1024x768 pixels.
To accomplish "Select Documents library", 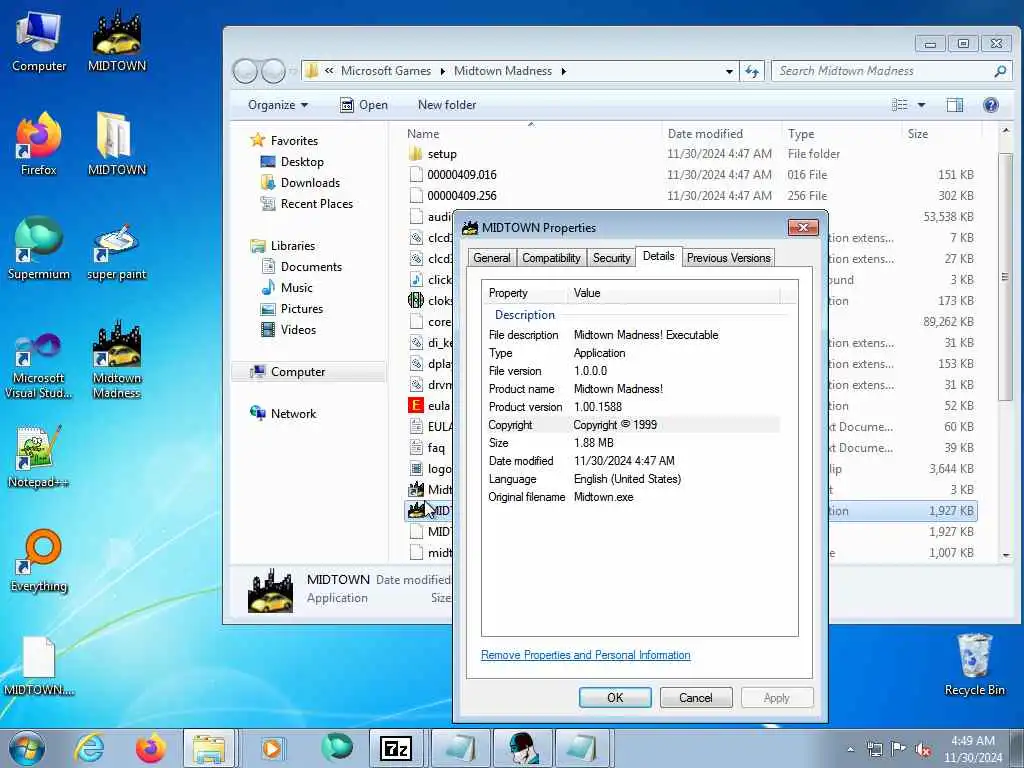I will click(x=302, y=267).
